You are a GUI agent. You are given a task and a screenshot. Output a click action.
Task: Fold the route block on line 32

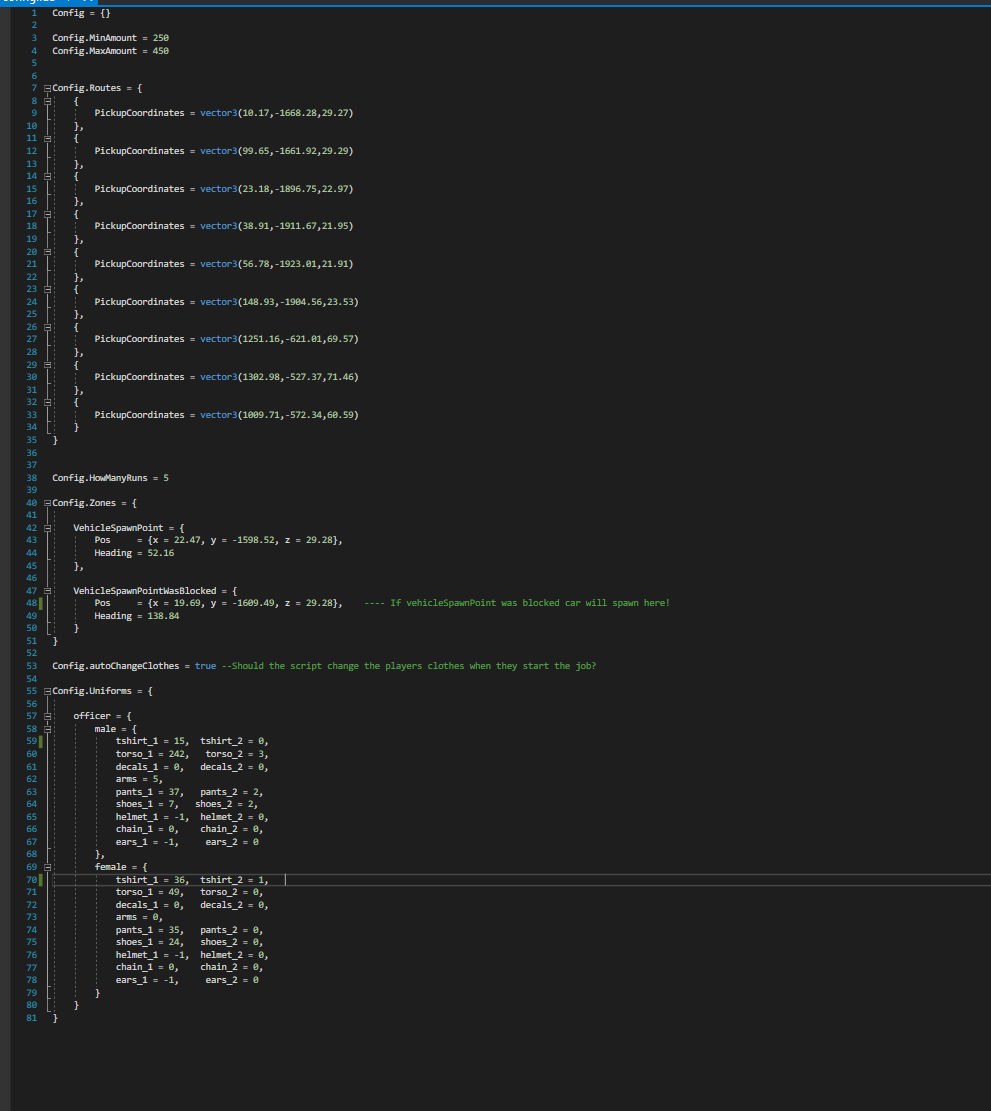[x=47, y=402]
